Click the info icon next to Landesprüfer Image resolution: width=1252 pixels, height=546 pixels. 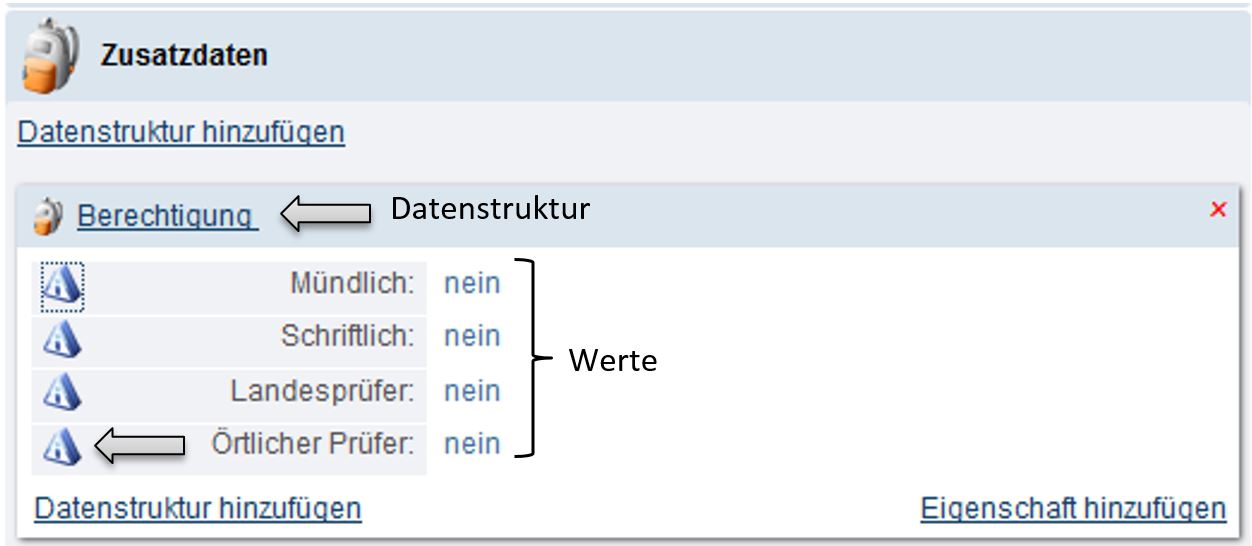pos(62,392)
